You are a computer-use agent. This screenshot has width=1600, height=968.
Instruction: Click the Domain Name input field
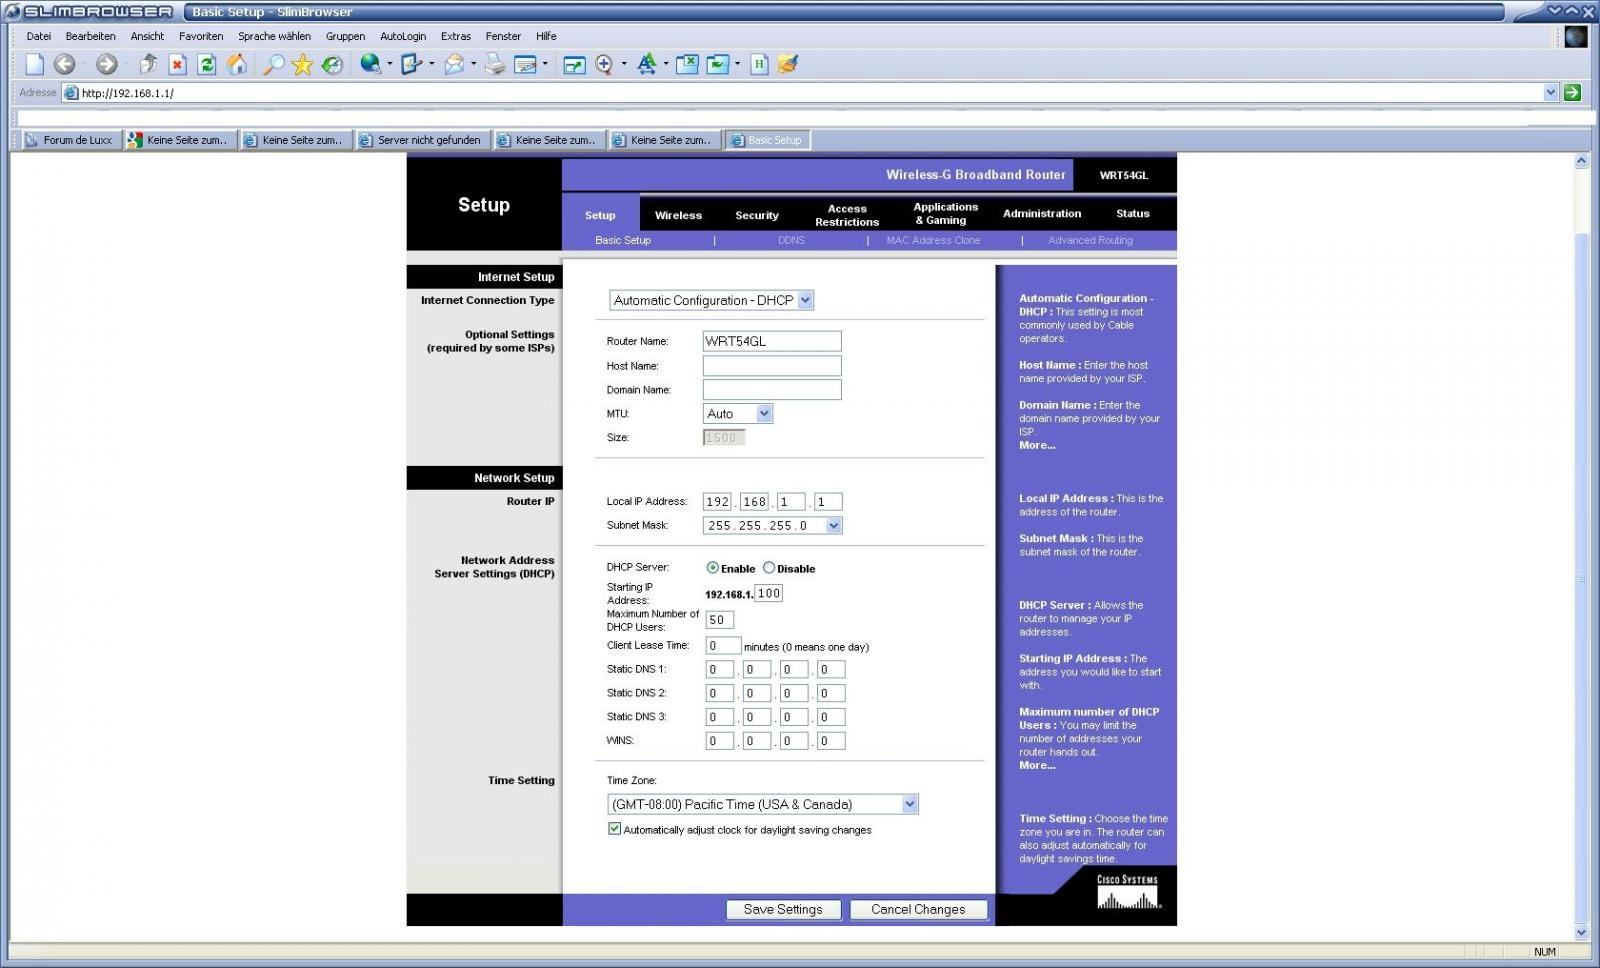(x=772, y=389)
